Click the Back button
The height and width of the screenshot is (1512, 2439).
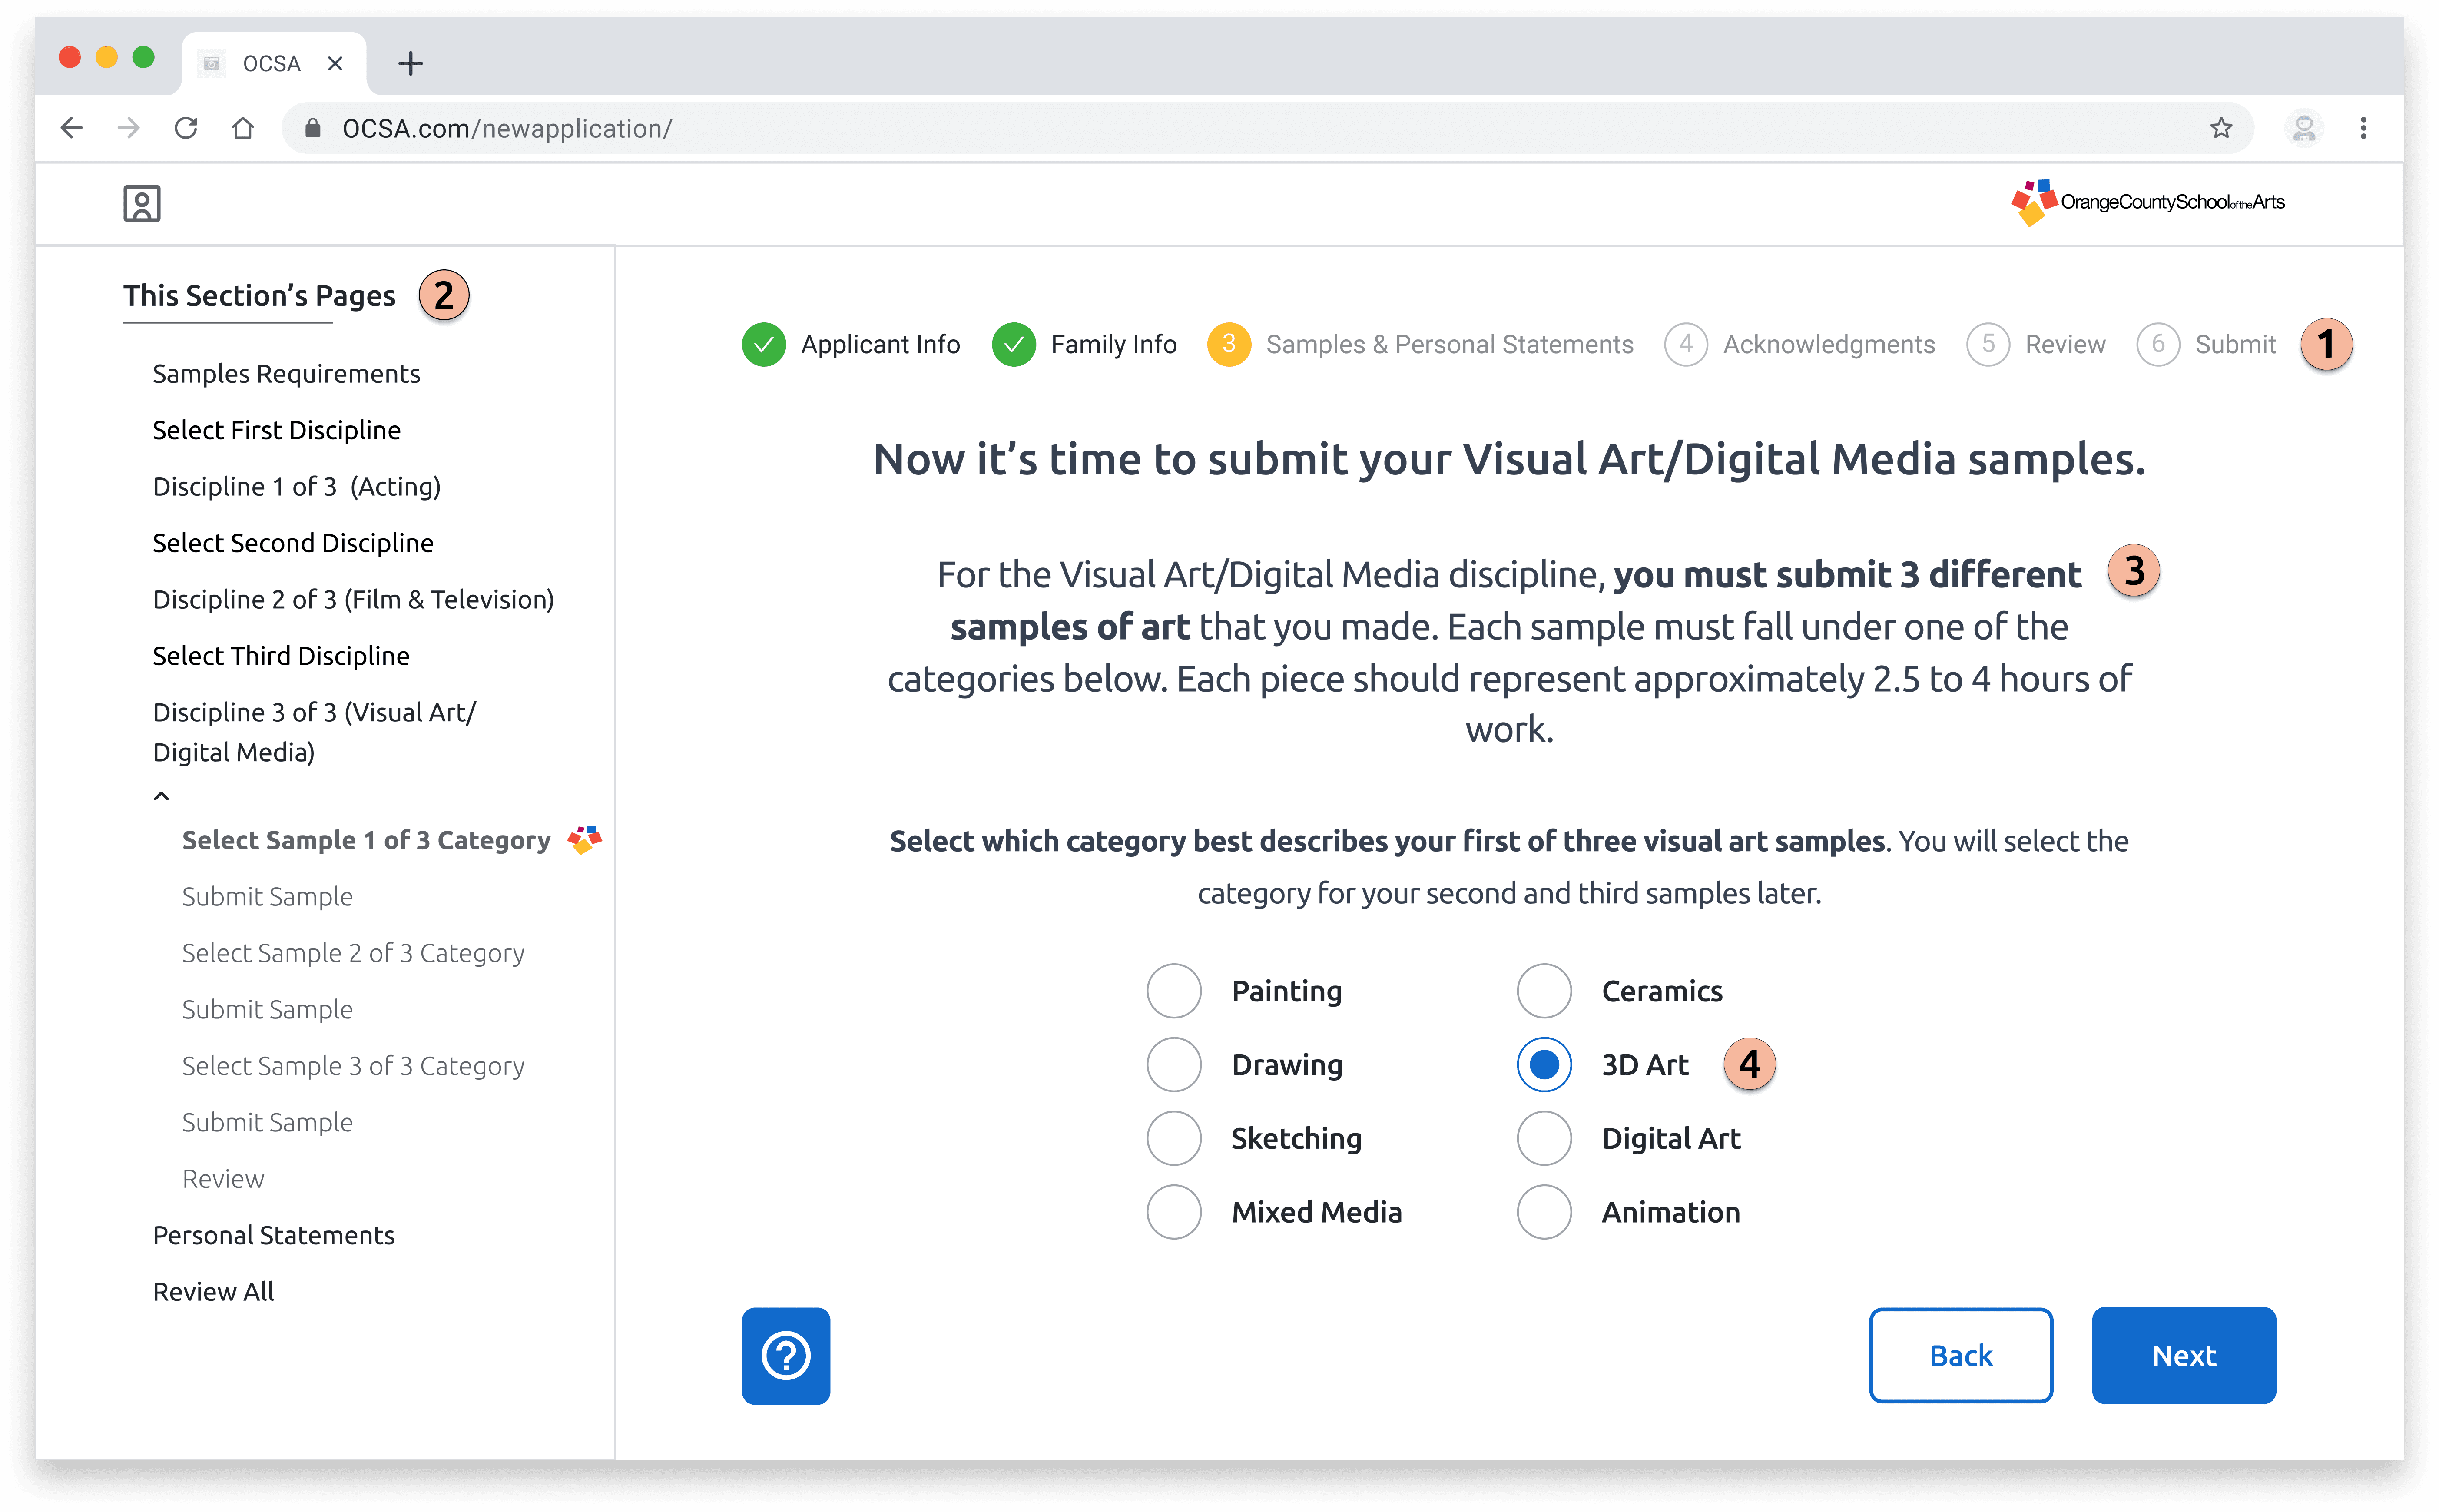click(x=1961, y=1355)
